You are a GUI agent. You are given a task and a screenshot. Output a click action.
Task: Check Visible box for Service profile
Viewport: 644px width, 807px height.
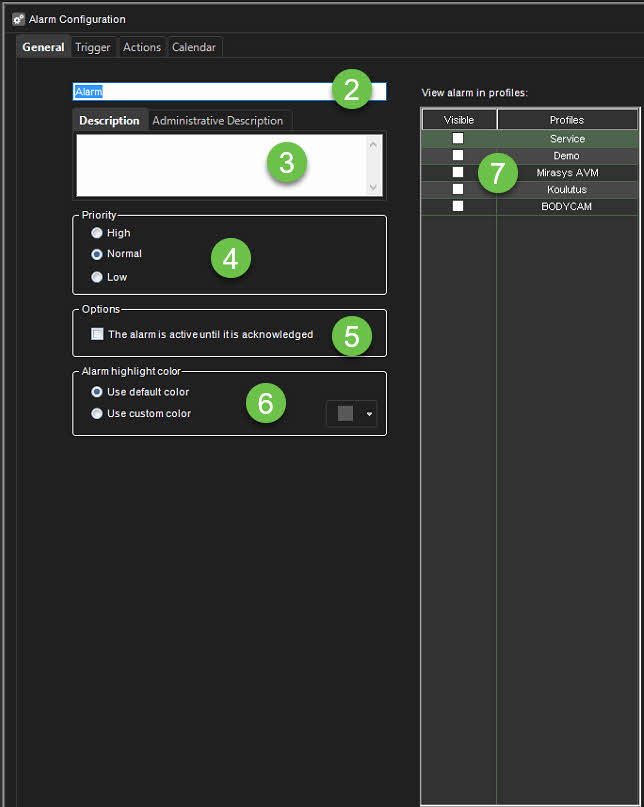(458, 139)
